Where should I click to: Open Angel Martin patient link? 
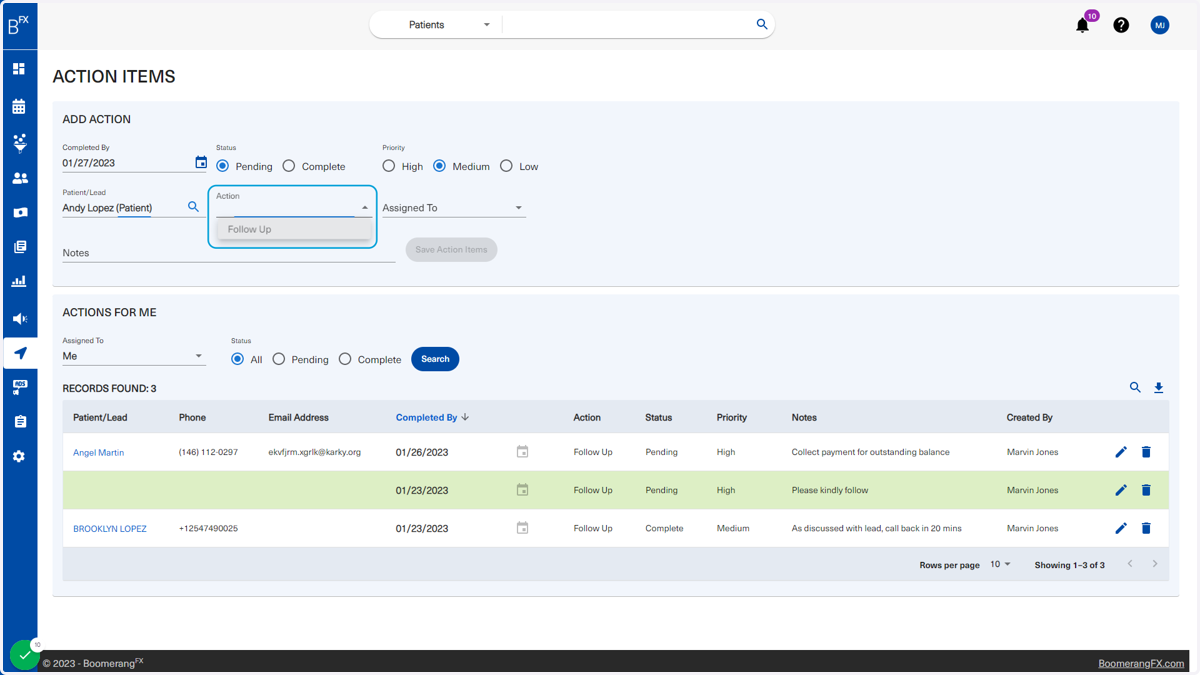point(99,452)
